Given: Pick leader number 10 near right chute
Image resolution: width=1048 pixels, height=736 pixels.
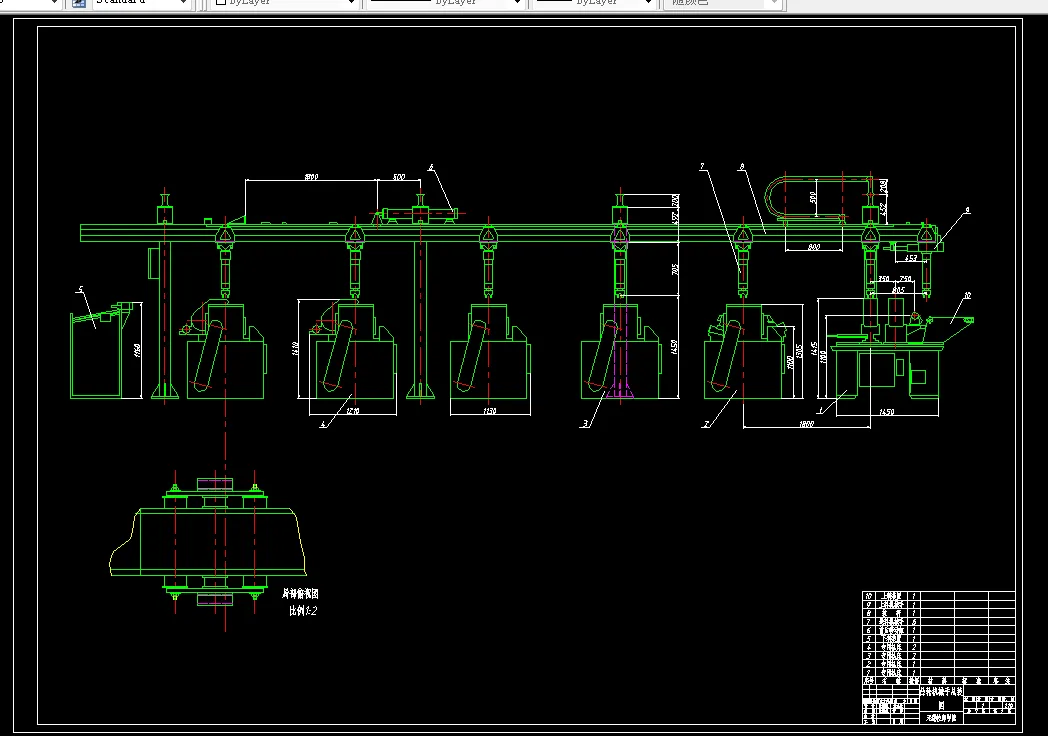Looking at the screenshot, I should point(967,295).
